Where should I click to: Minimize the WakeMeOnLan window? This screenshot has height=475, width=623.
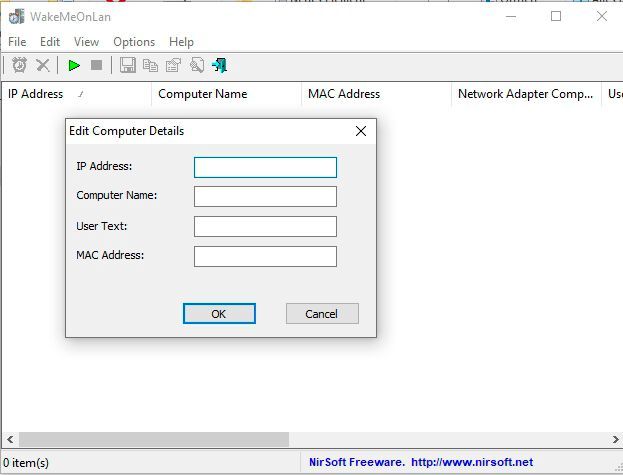(x=511, y=17)
